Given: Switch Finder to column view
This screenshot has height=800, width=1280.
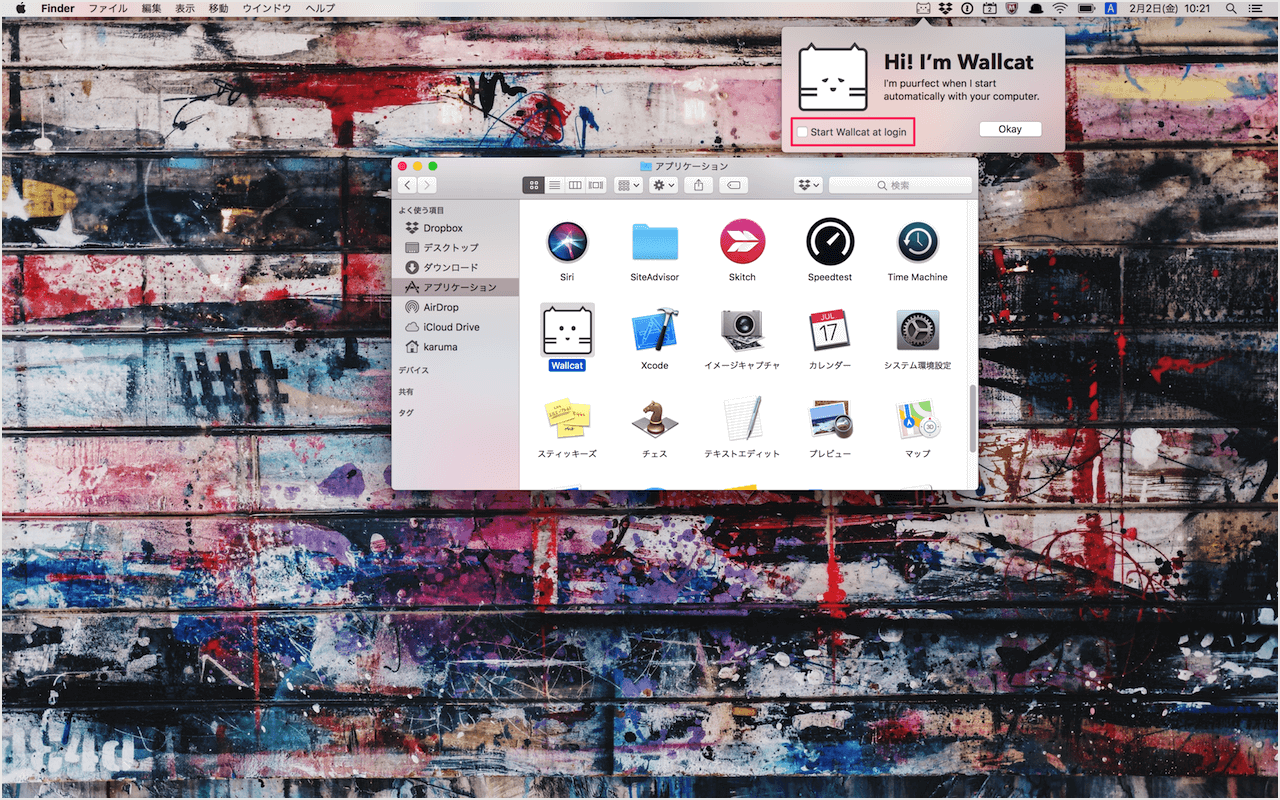Looking at the screenshot, I should 575,185.
